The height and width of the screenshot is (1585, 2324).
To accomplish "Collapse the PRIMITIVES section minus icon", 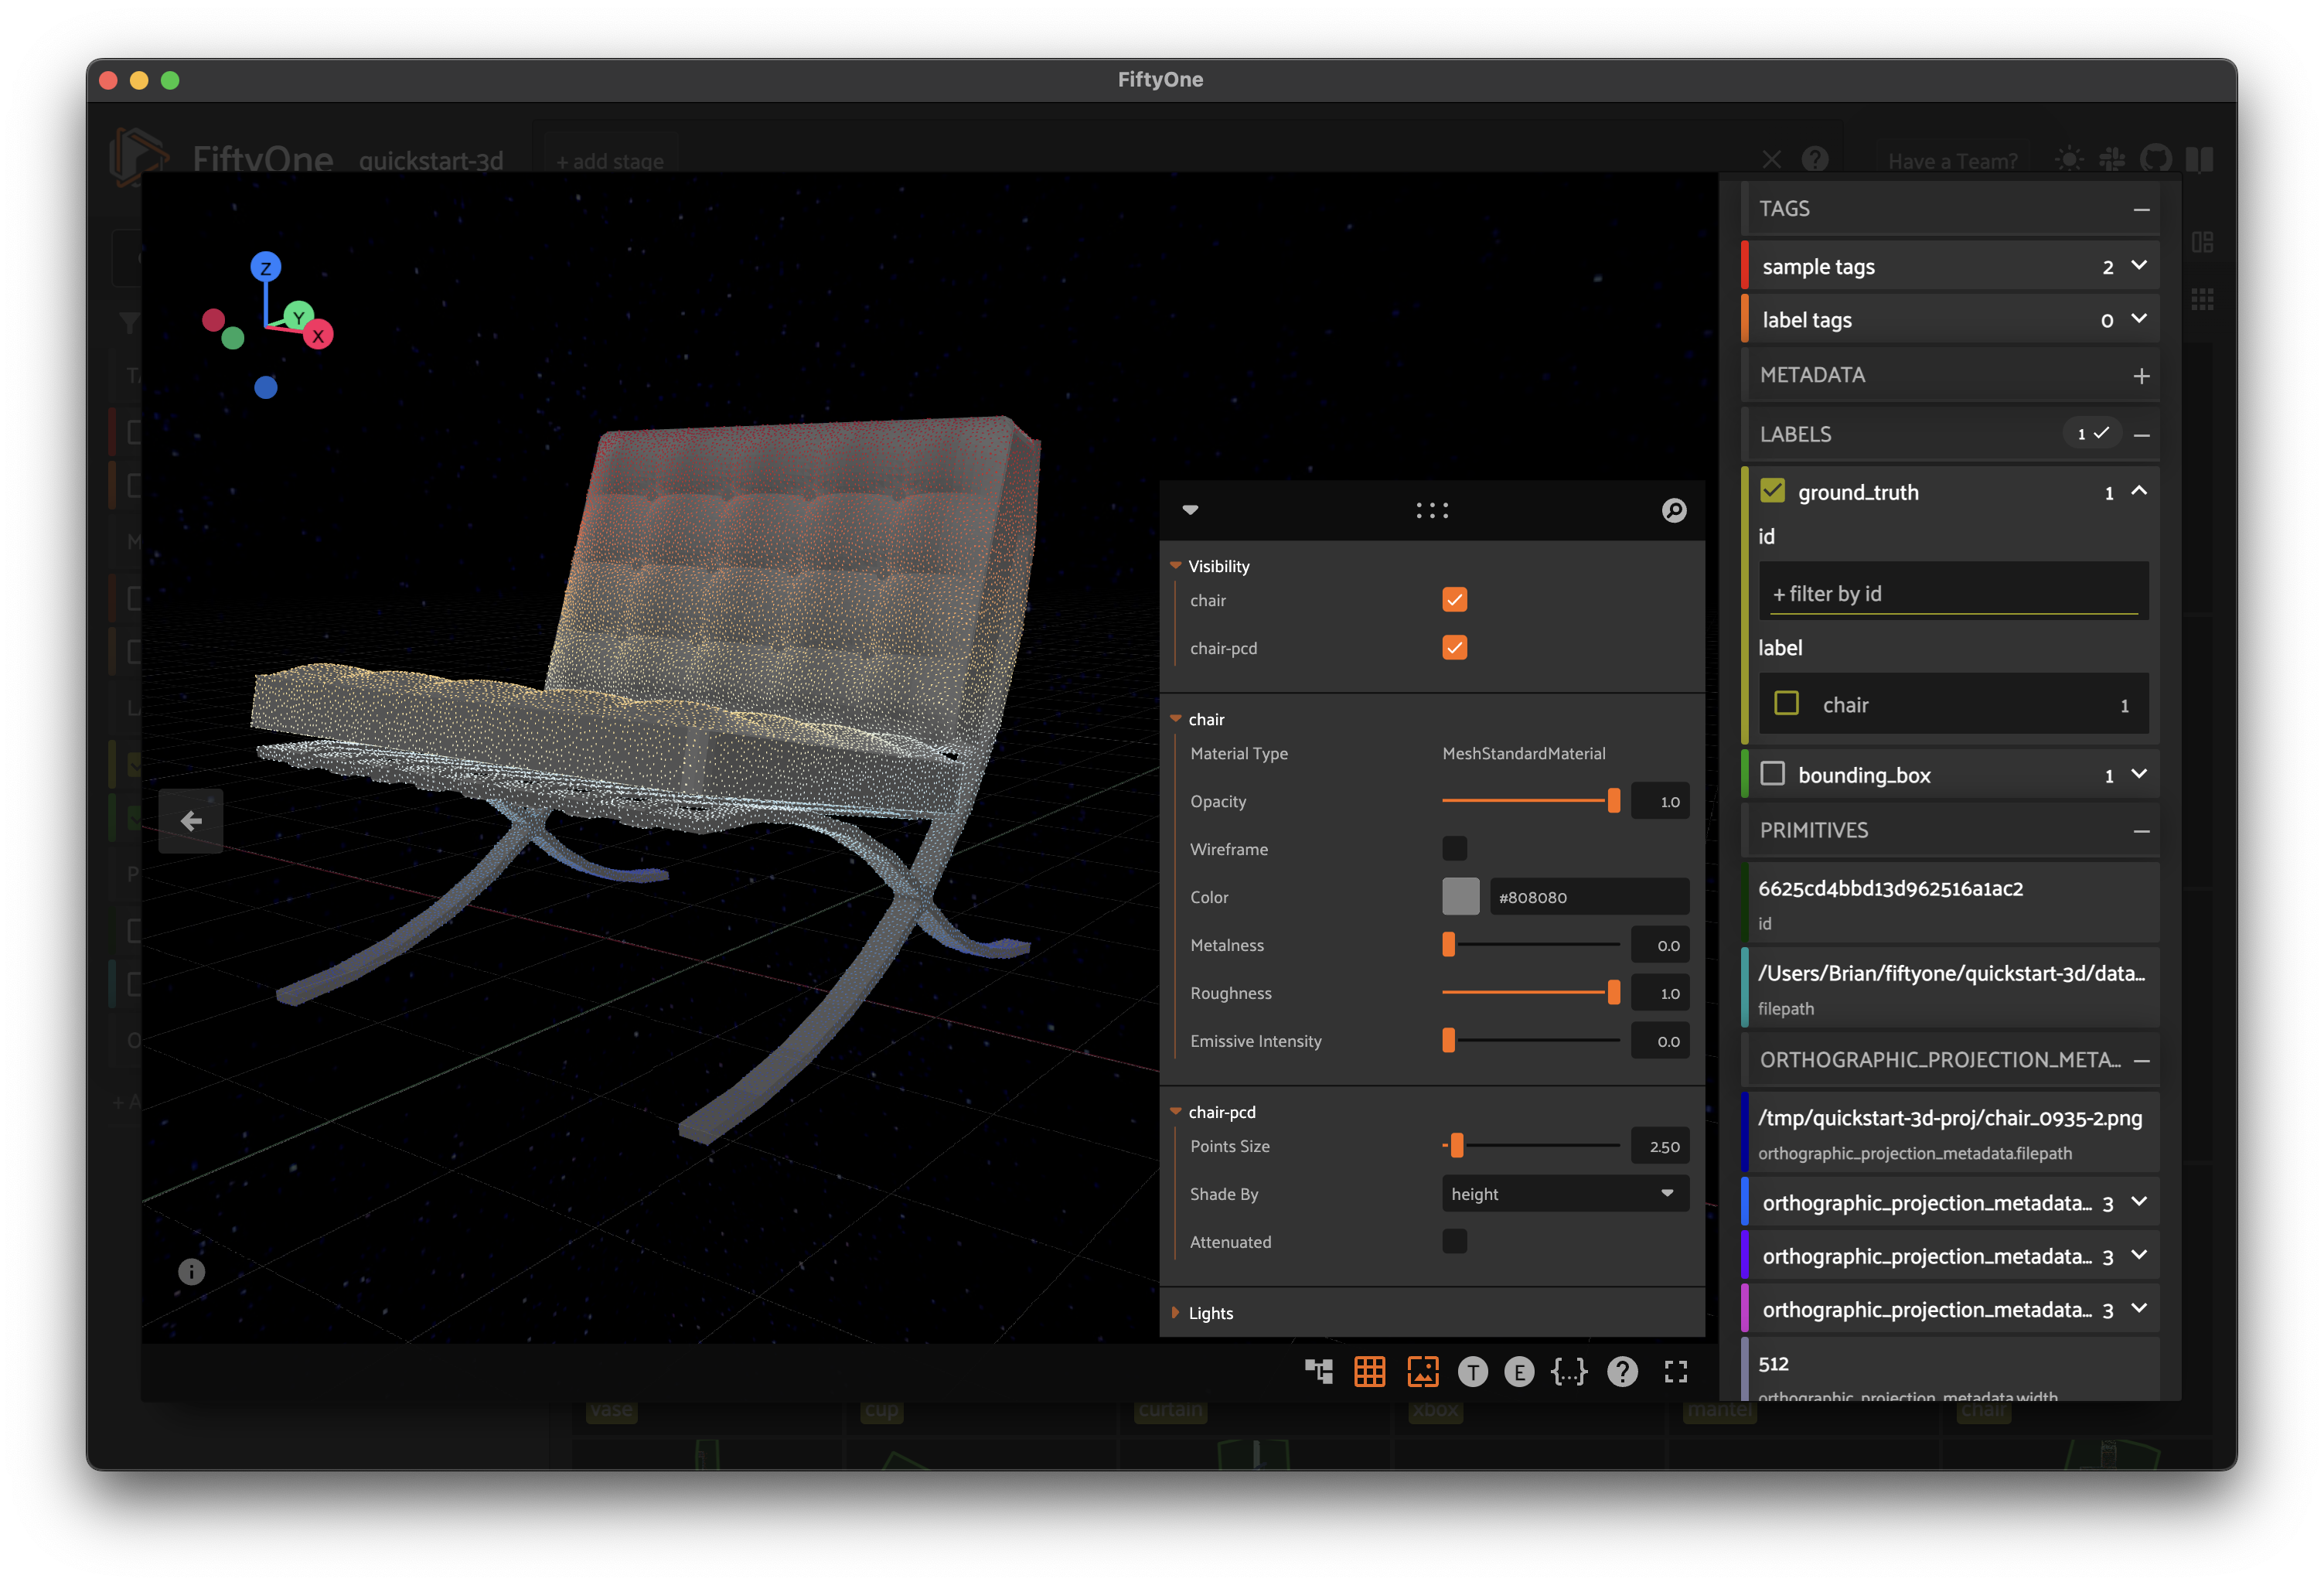I will 2141,831.
